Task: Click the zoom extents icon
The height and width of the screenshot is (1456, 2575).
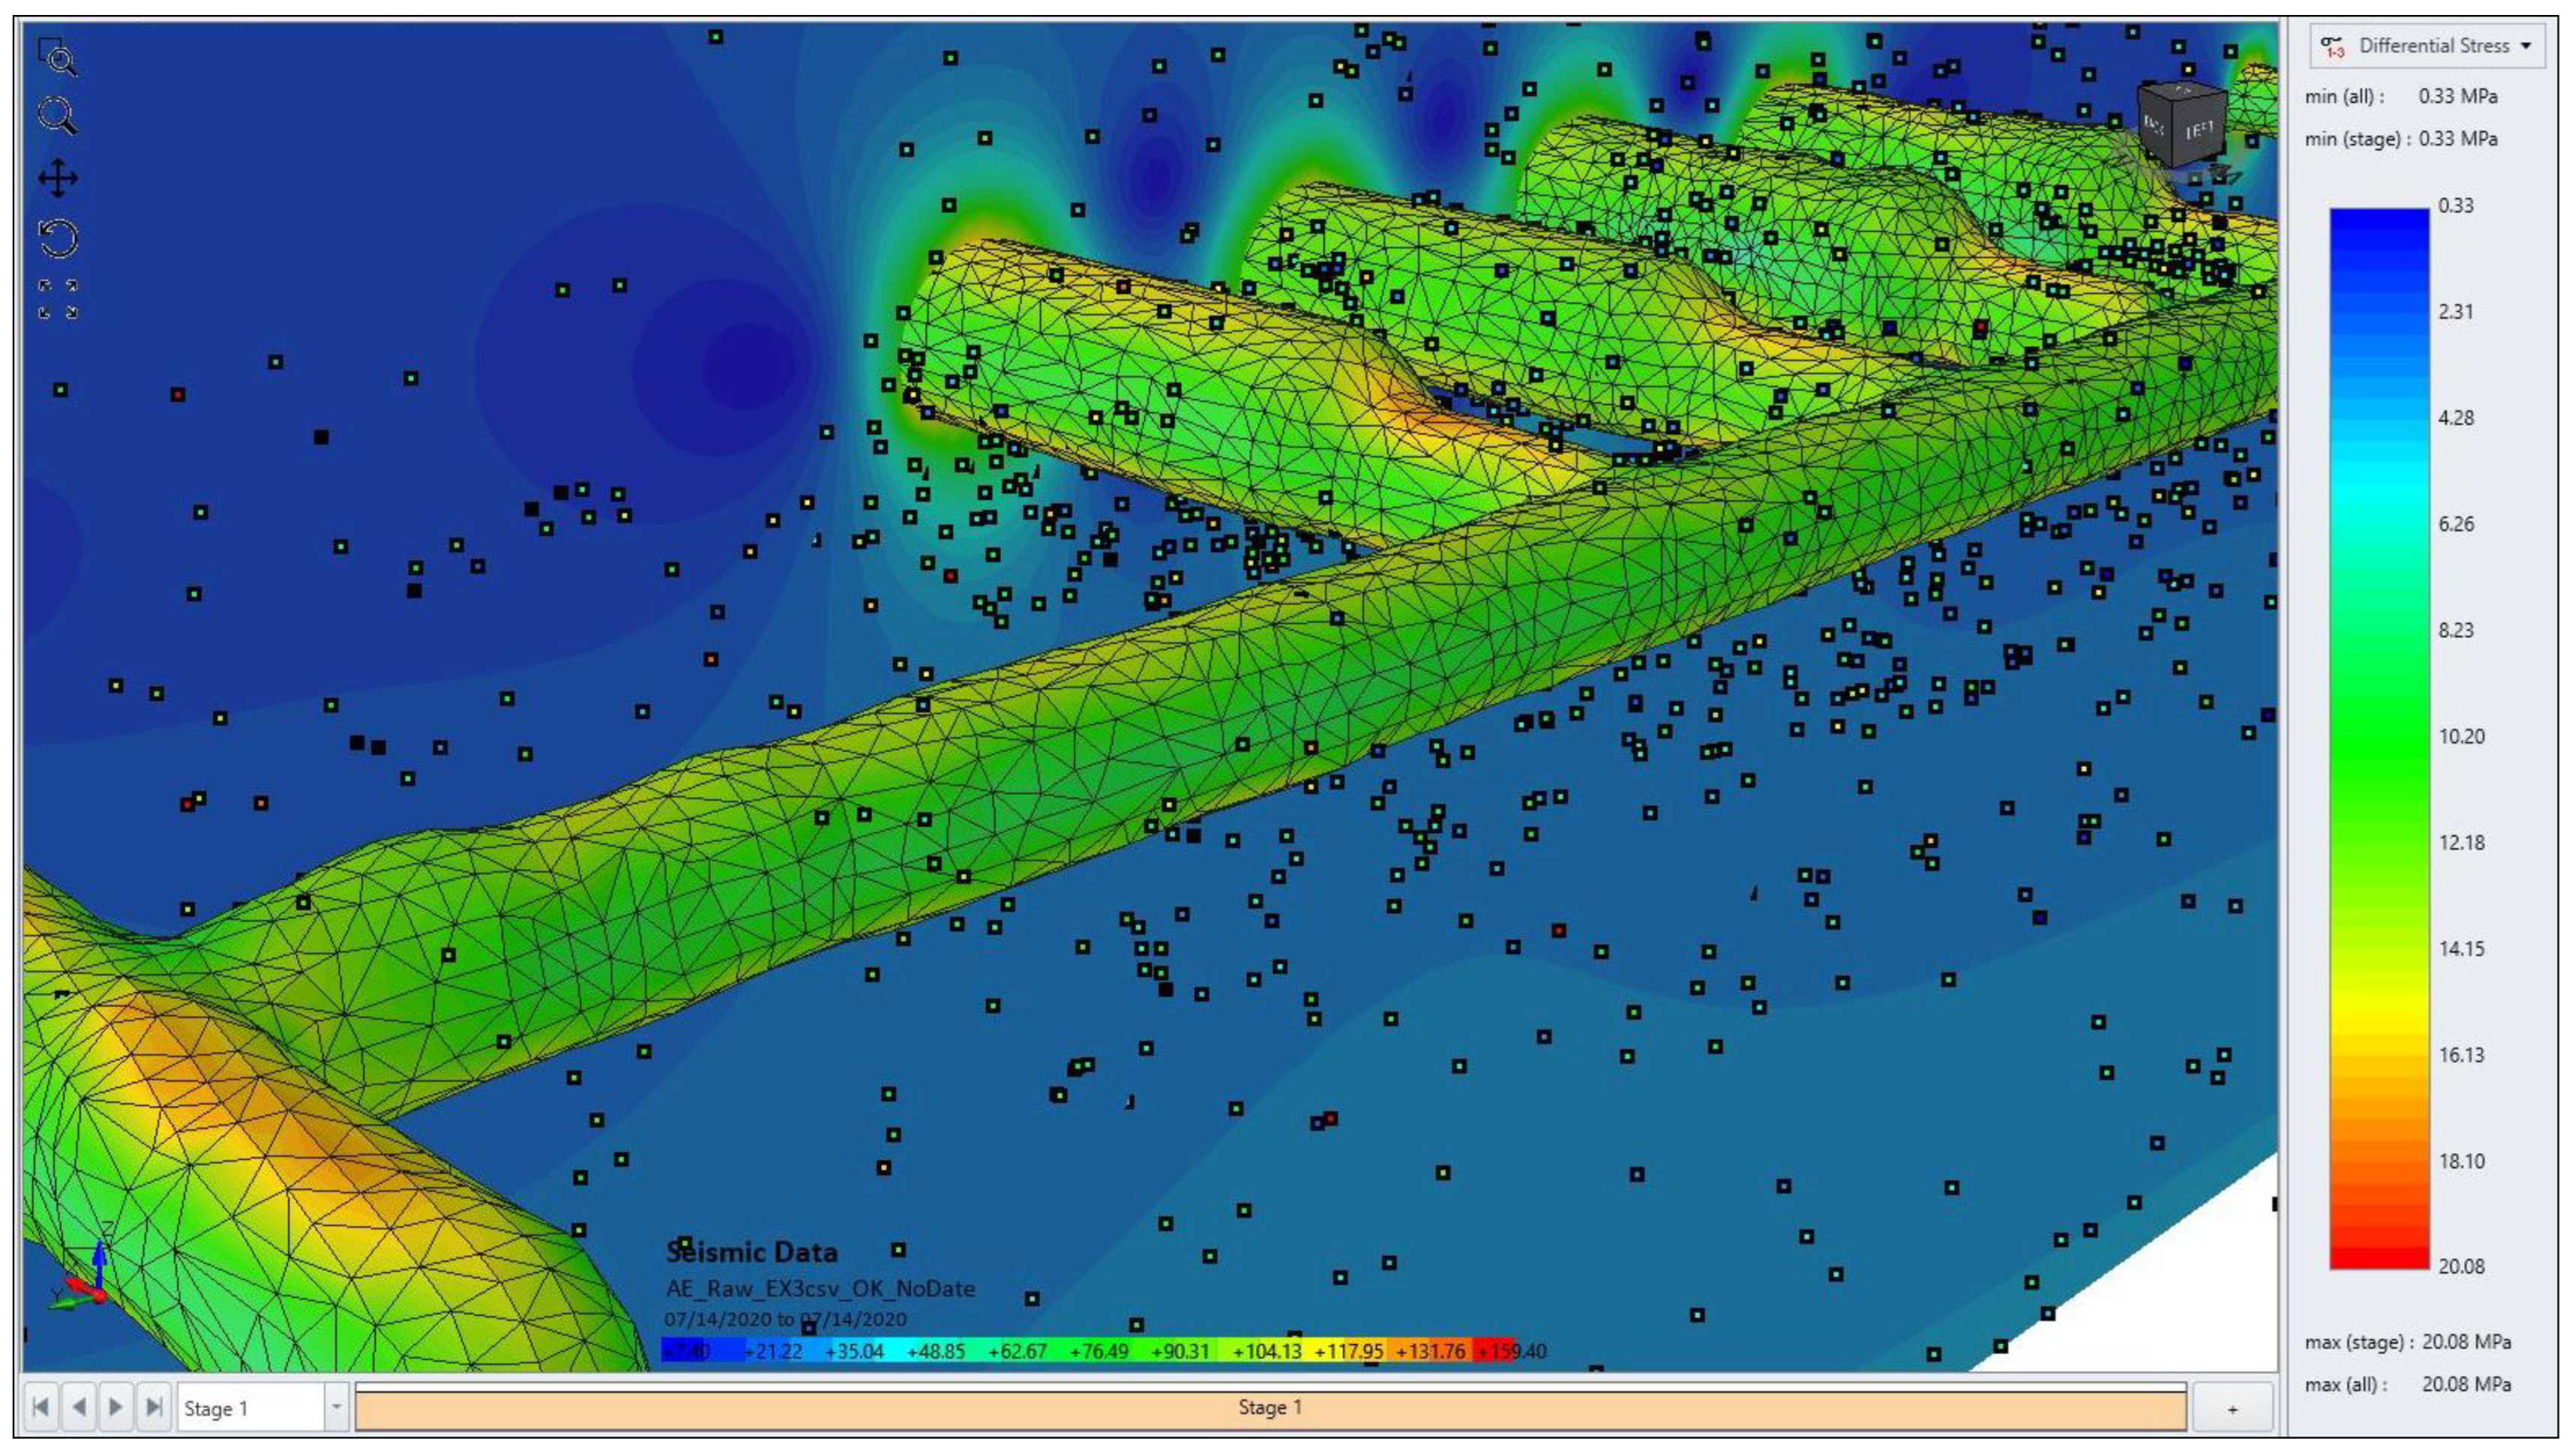Action: (57, 299)
